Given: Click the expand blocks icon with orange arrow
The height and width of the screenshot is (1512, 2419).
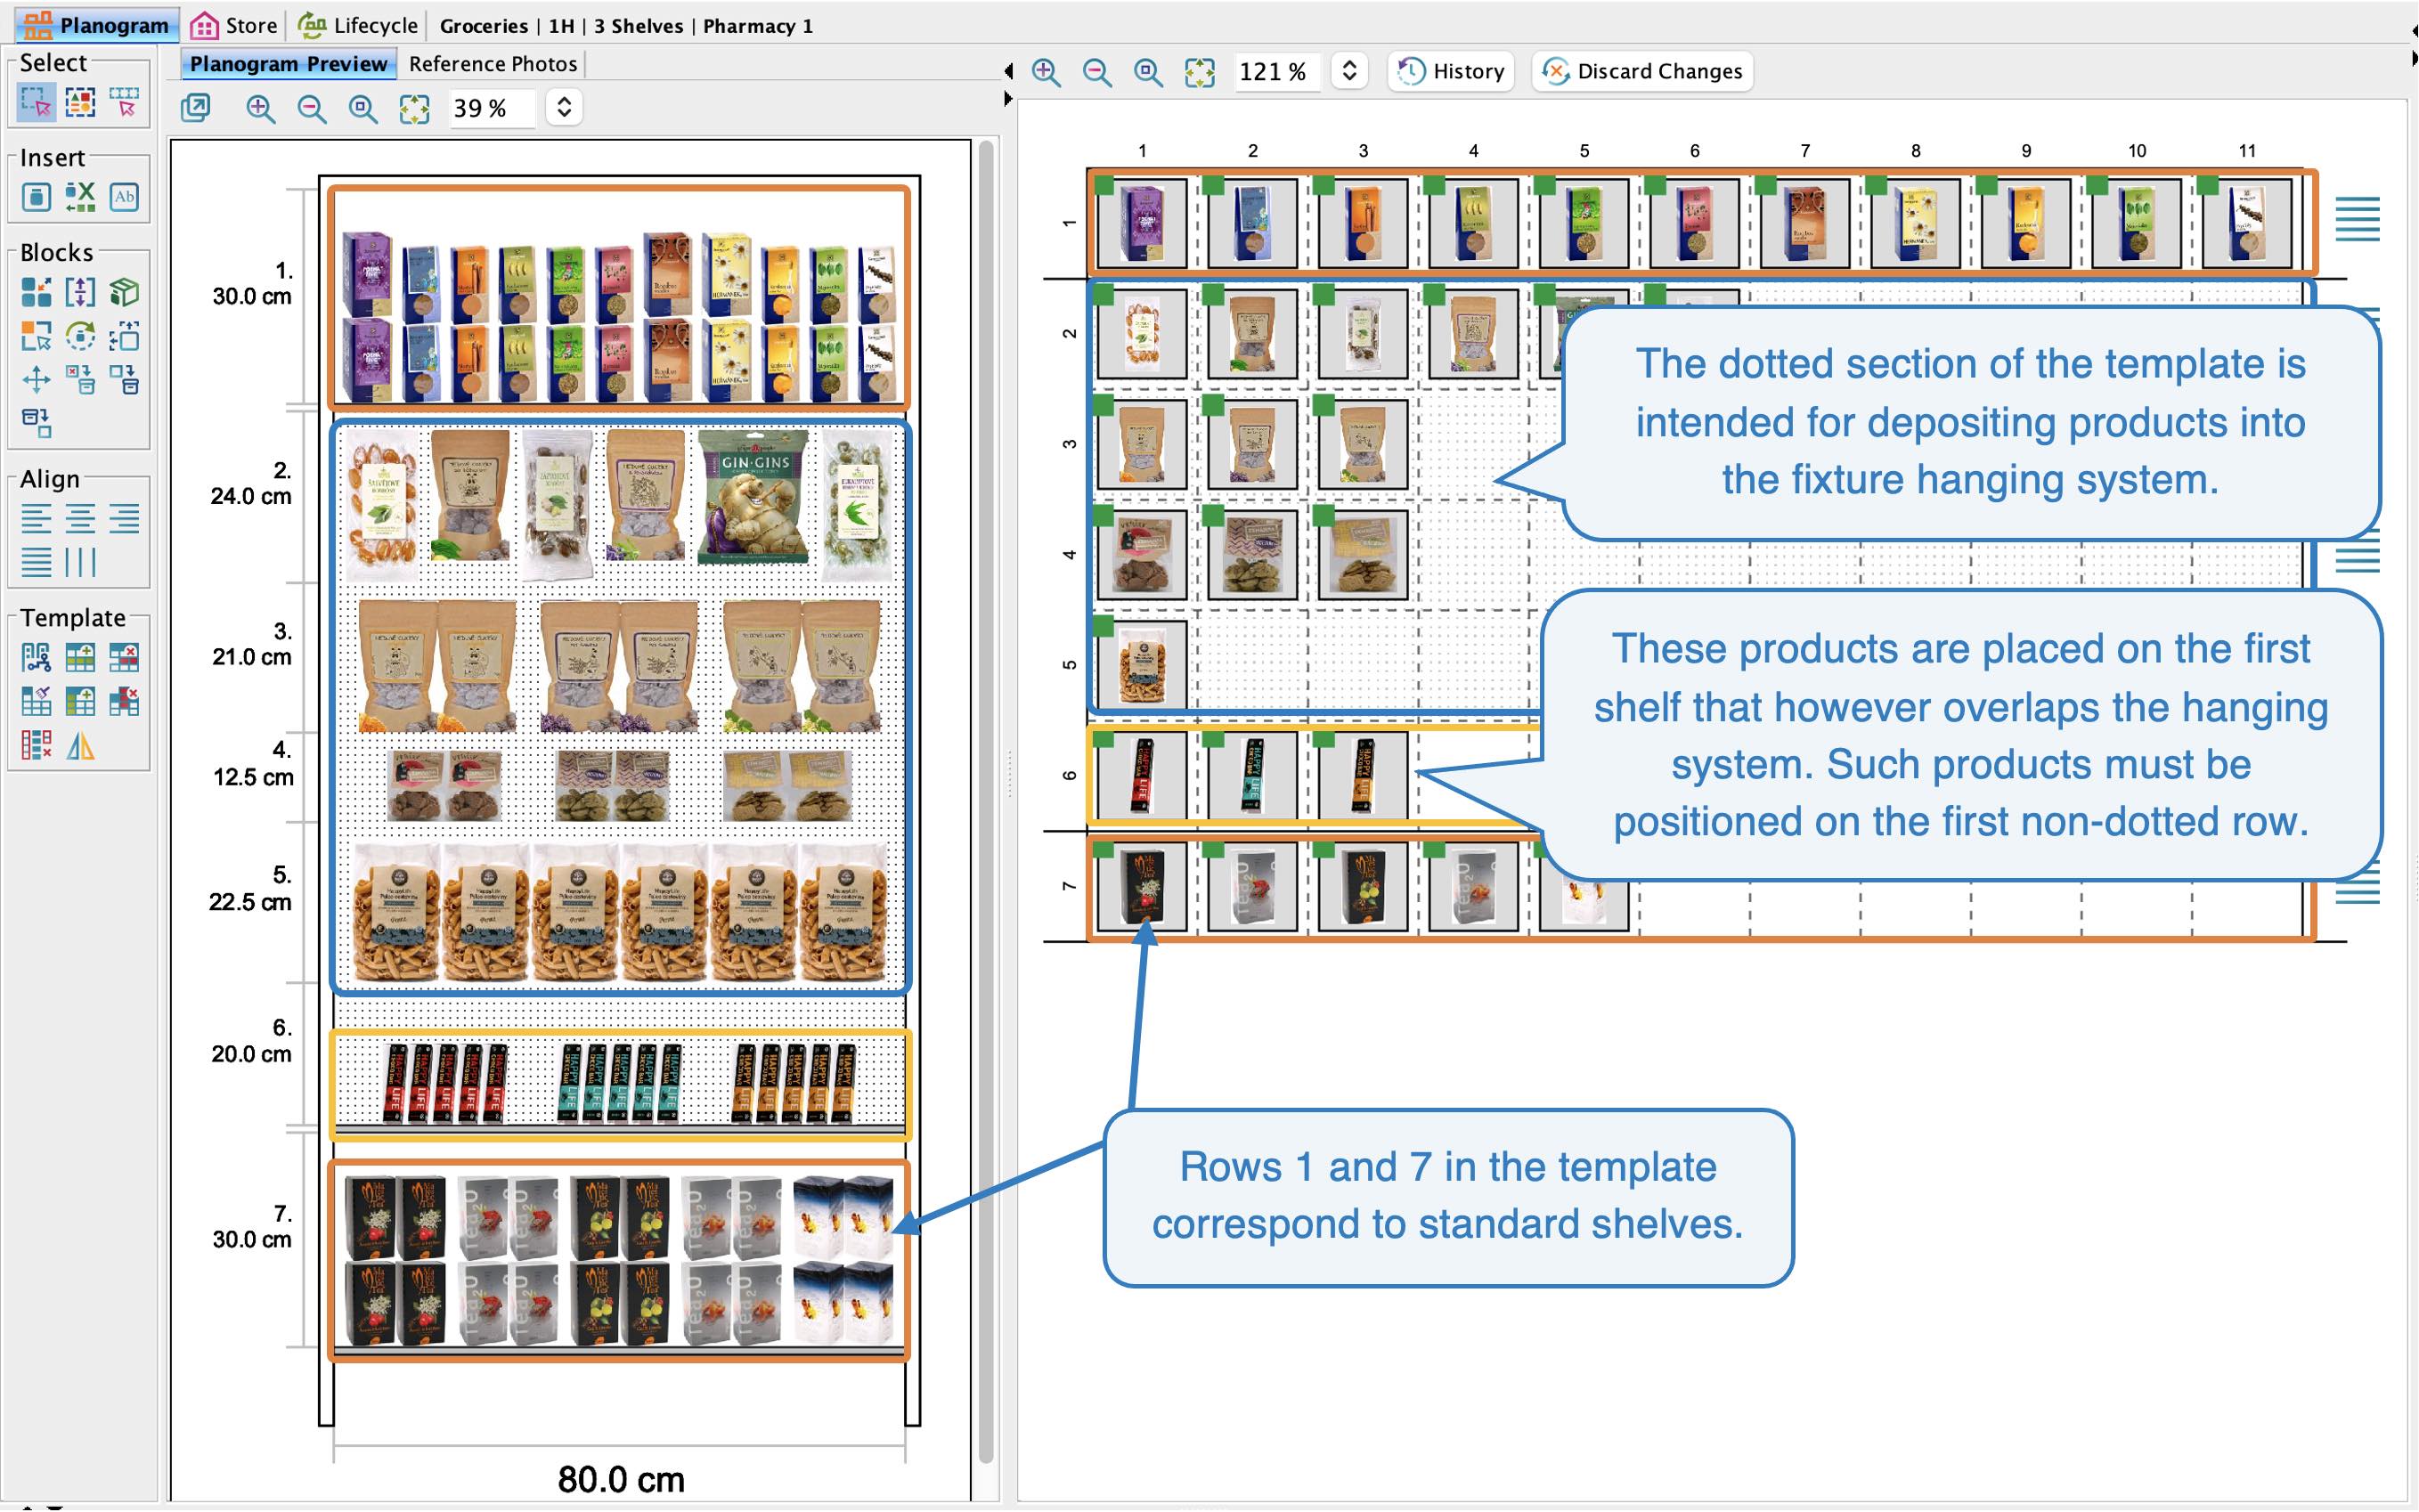Looking at the screenshot, I should pyautogui.click(x=36, y=292).
